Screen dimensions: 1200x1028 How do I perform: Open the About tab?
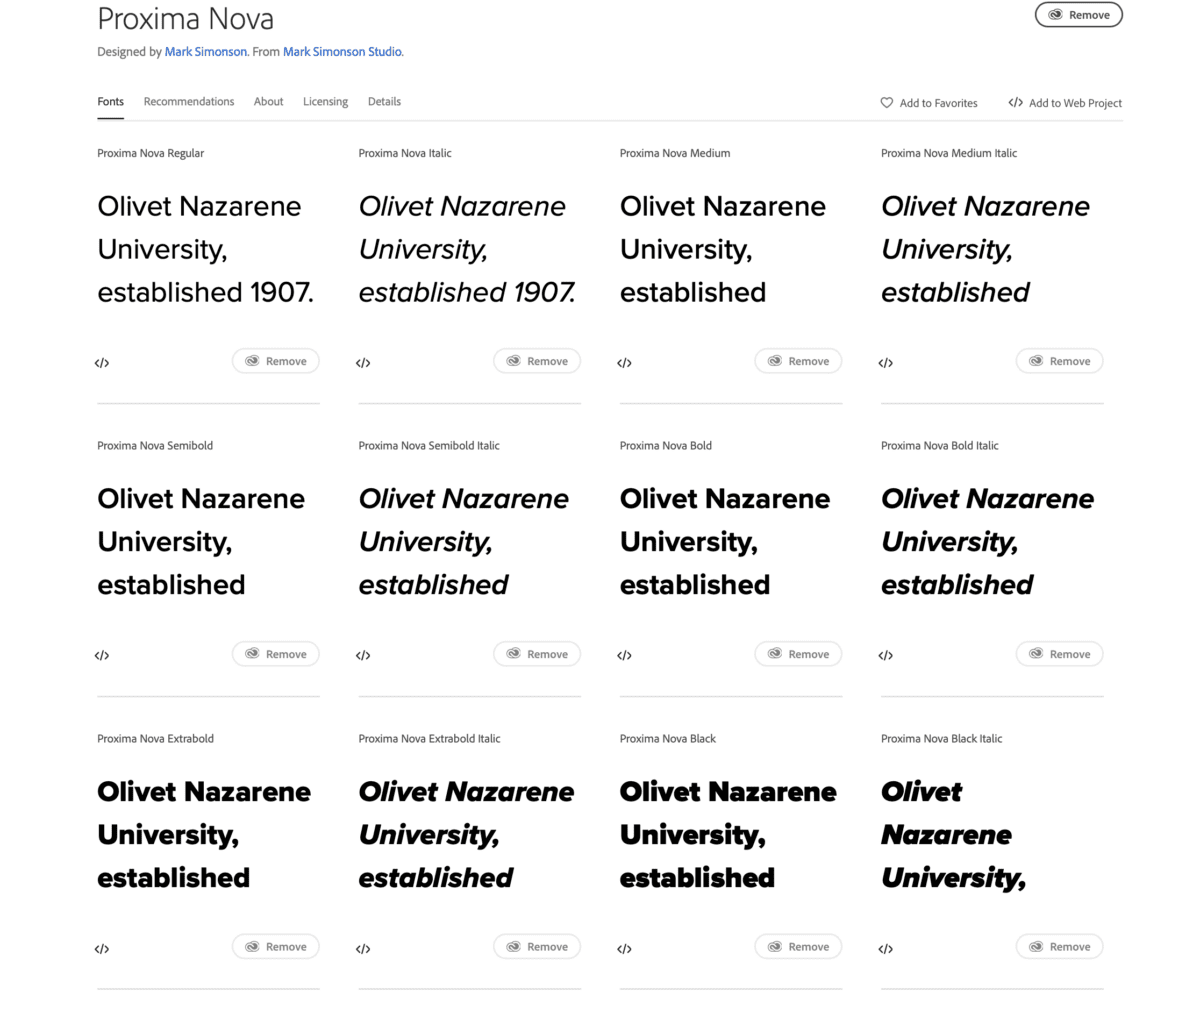click(268, 101)
